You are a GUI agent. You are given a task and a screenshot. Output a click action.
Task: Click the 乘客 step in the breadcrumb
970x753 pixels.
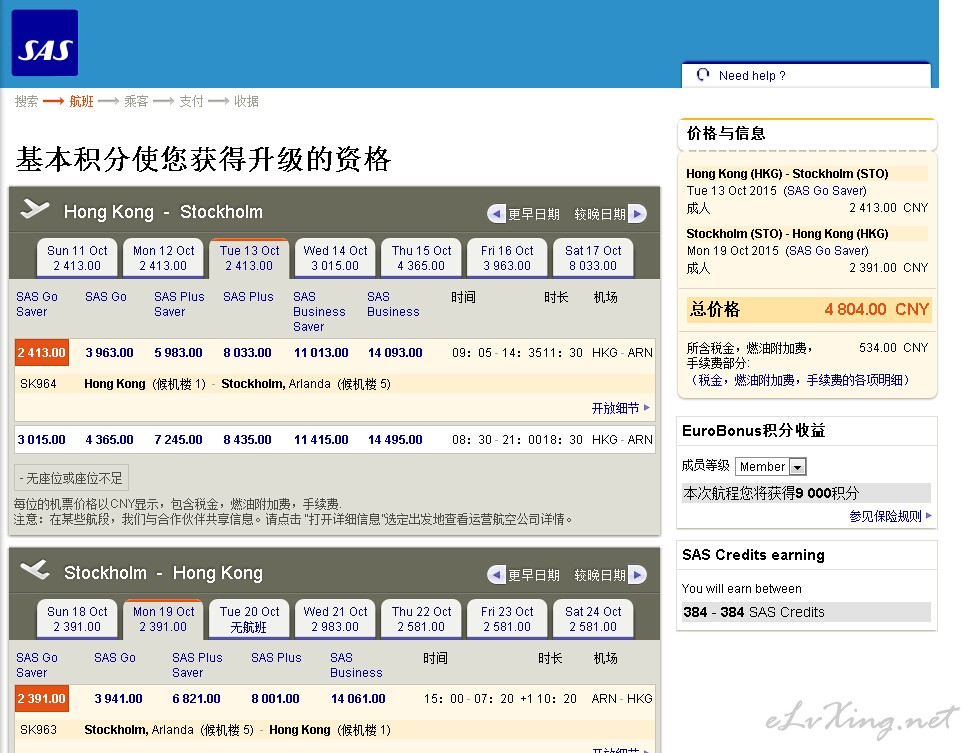click(136, 101)
